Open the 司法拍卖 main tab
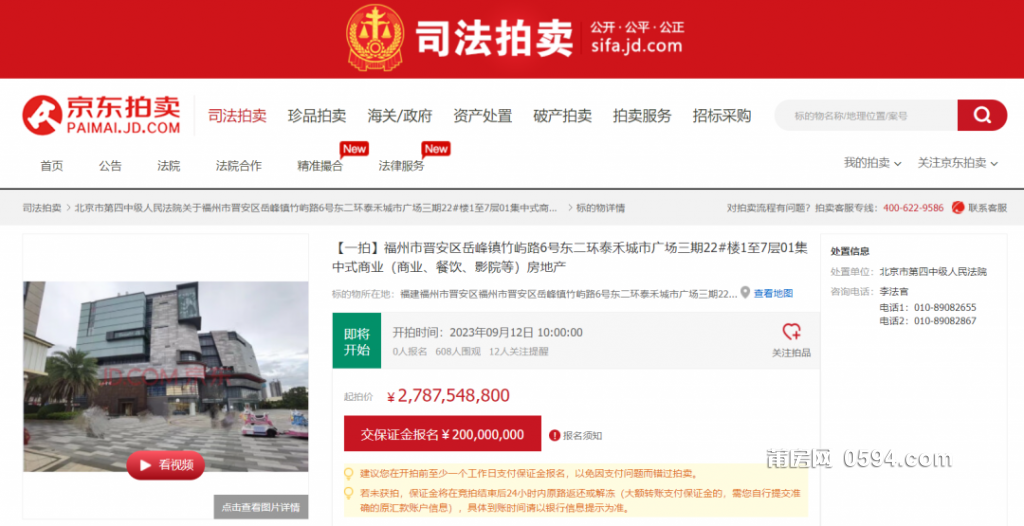1024x526 pixels. 237,116
